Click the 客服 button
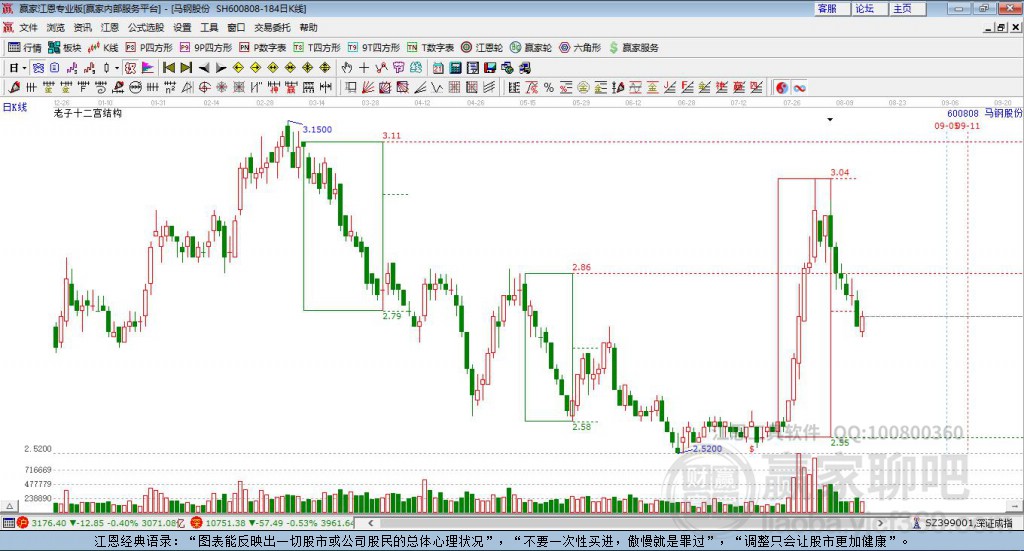1024x551 pixels. coord(831,8)
